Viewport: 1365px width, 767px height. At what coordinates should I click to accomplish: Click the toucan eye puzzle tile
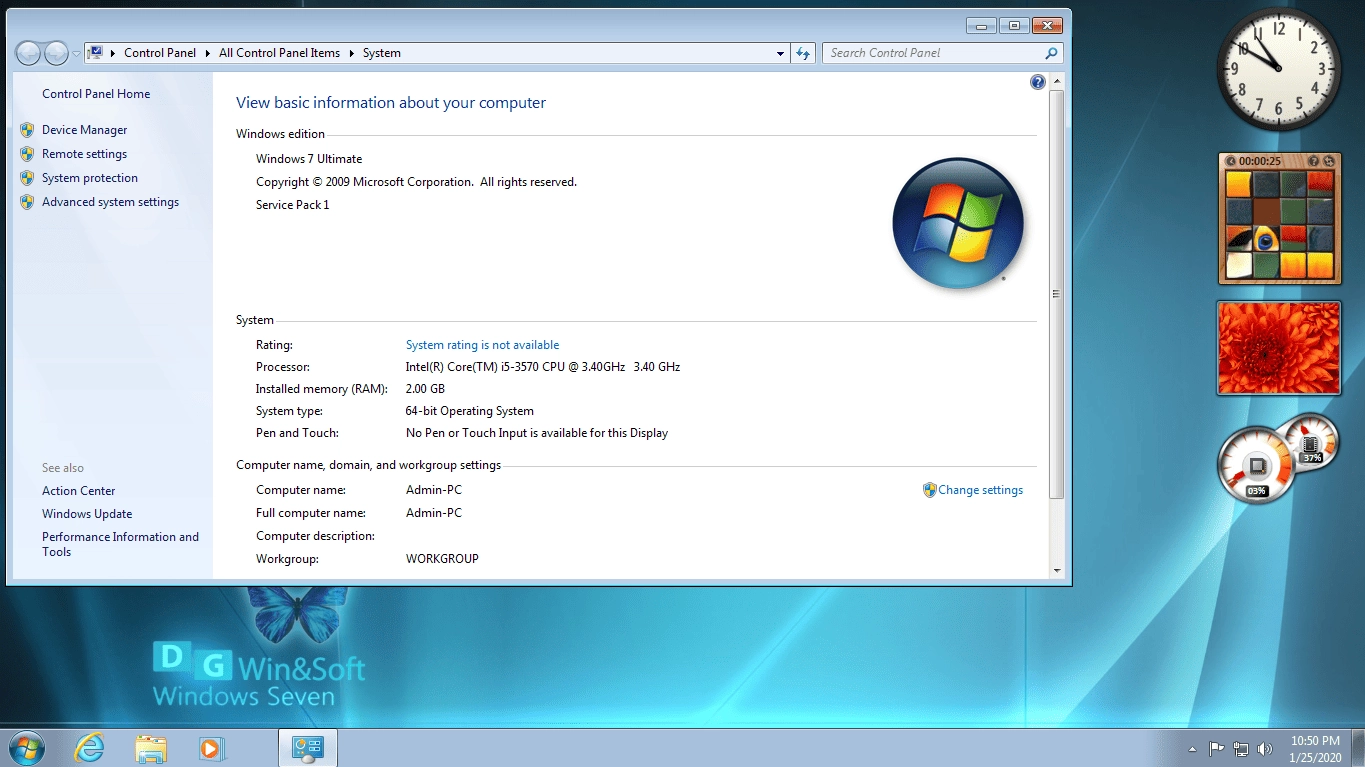tap(1266, 239)
